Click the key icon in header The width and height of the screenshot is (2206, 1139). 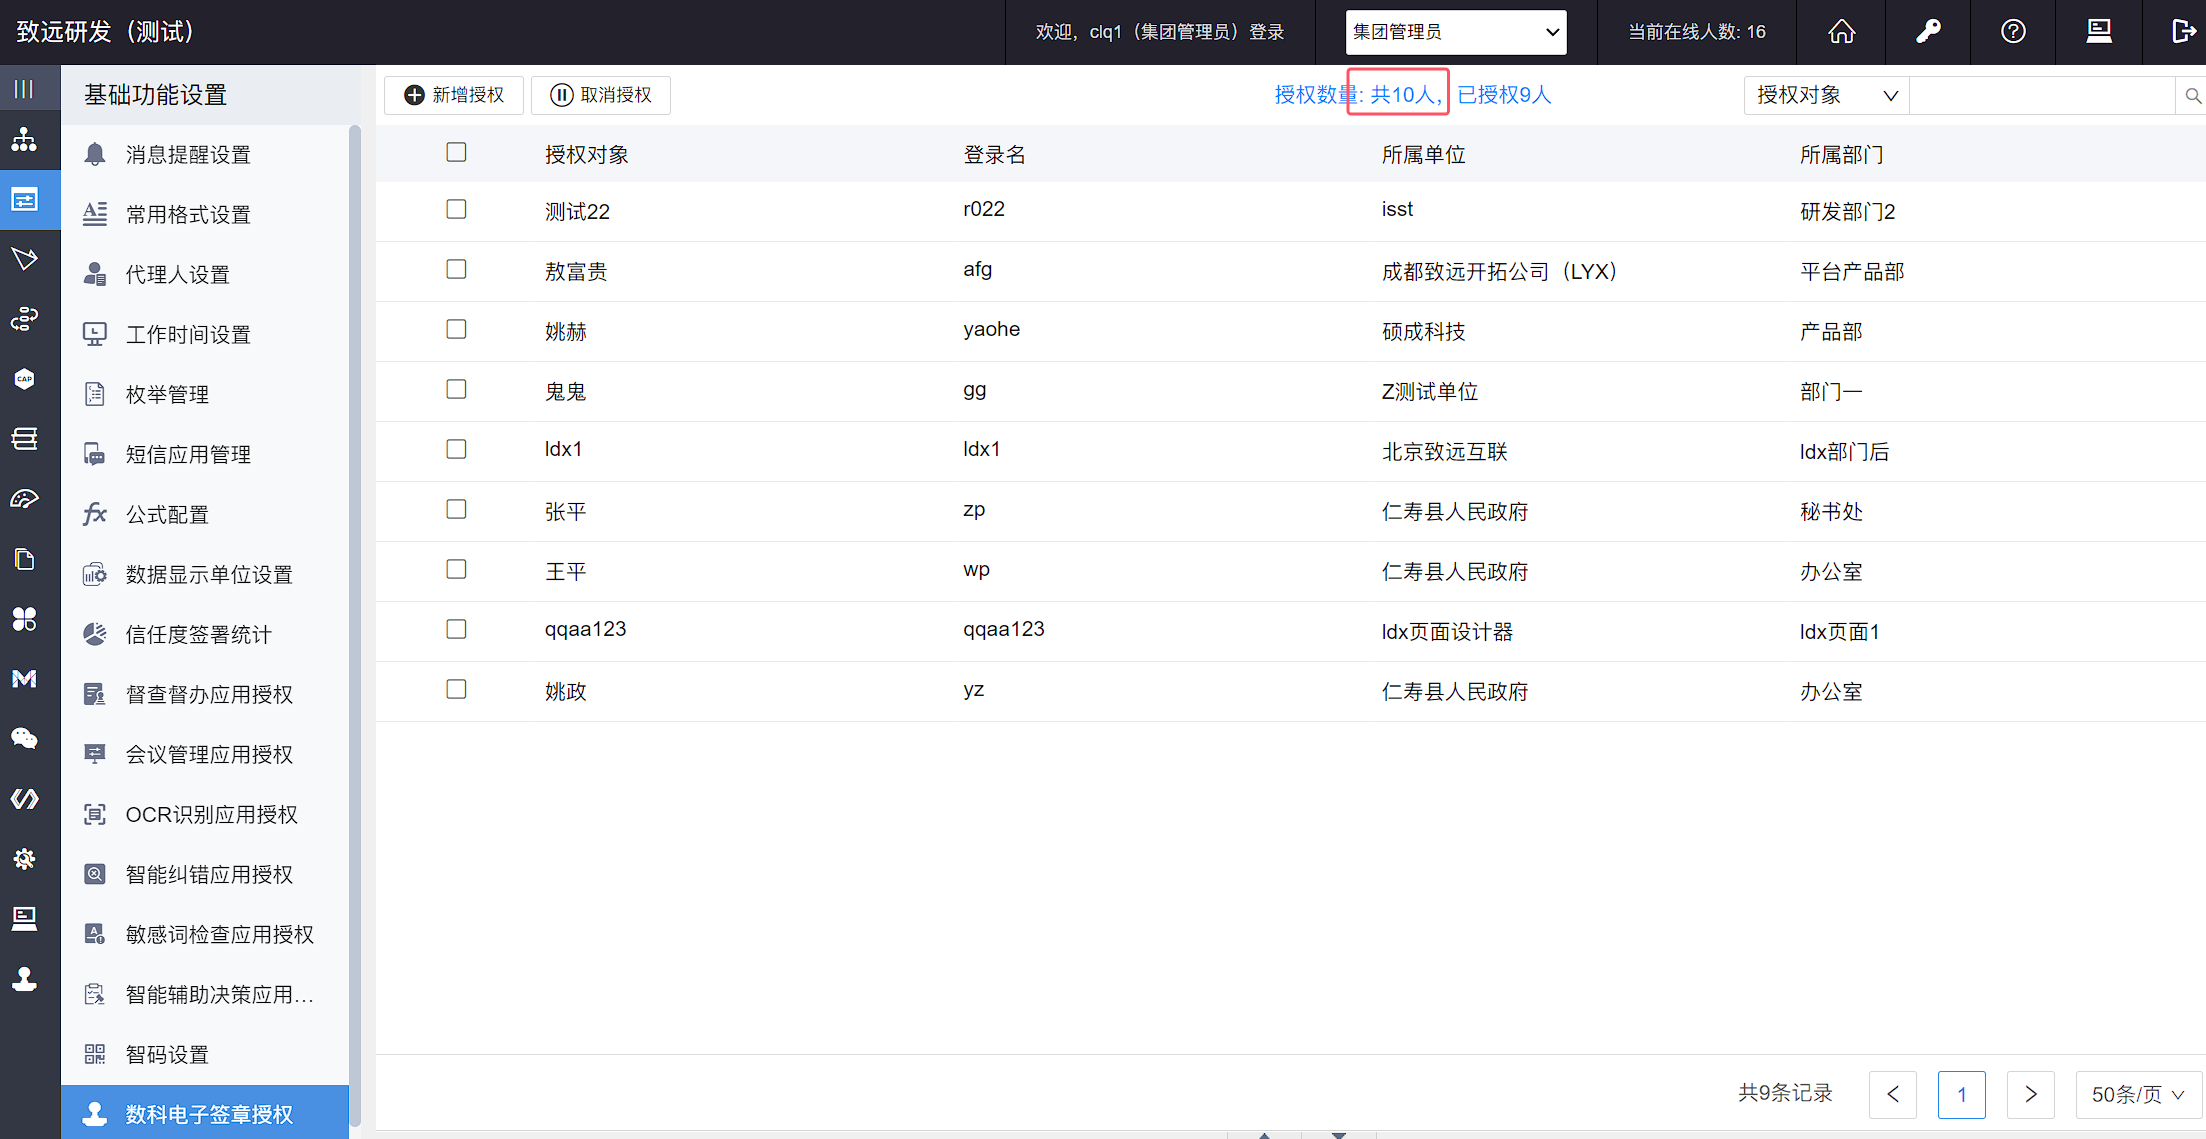pos(1927,32)
